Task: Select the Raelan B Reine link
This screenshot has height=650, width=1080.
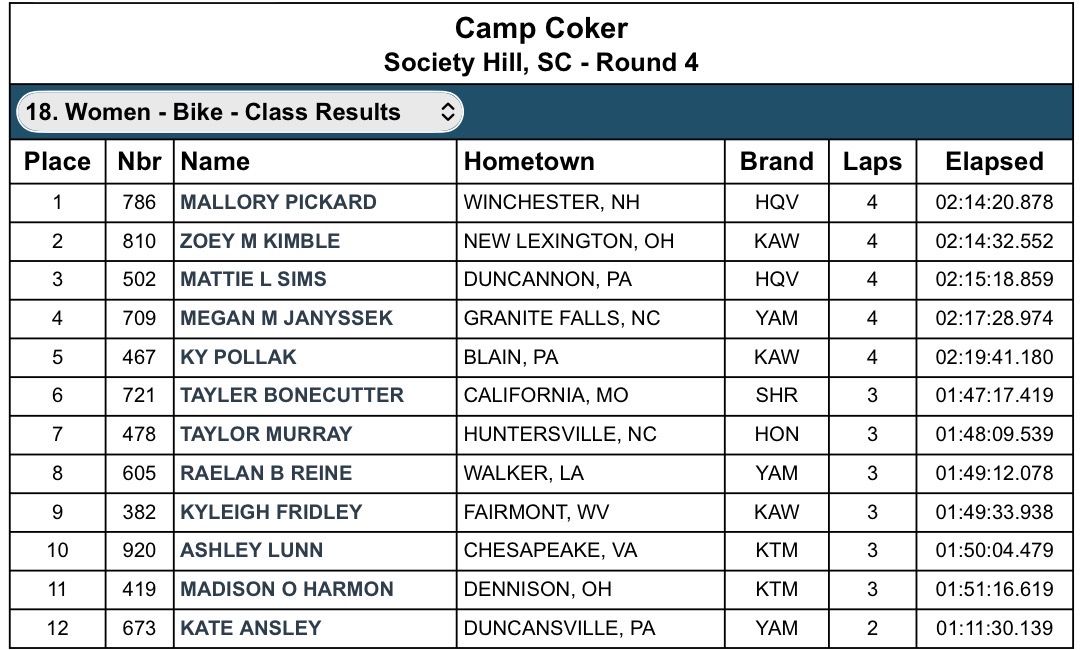Action: coord(266,473)
